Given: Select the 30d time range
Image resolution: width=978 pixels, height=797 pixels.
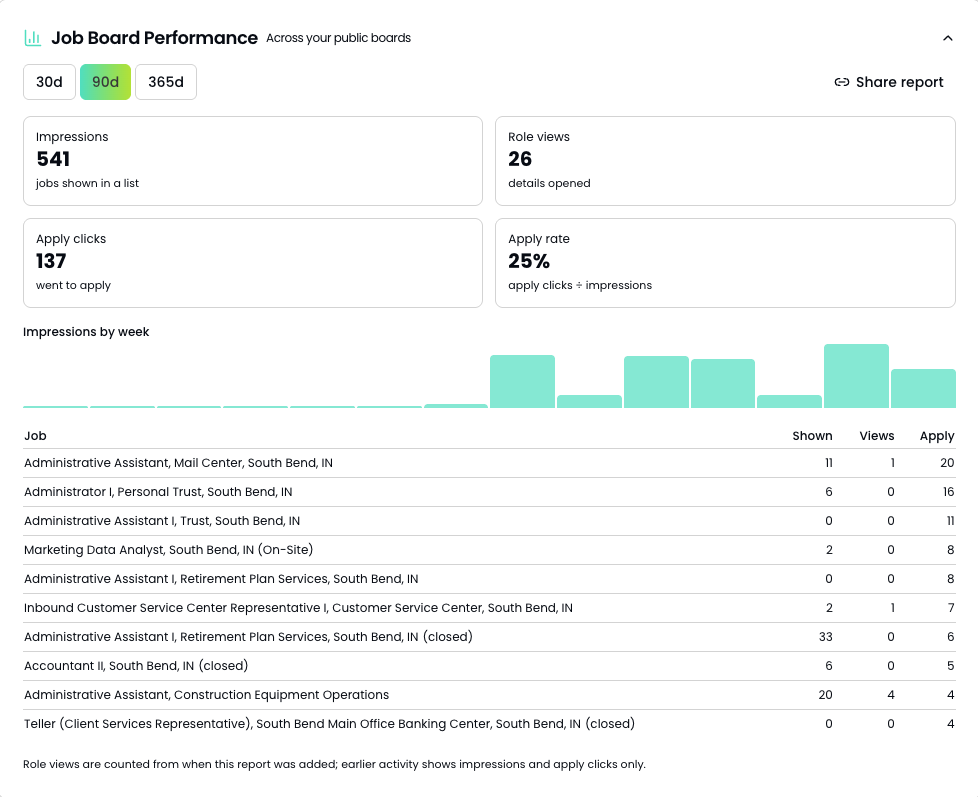Looking at the screenshot, I should pos(49,82).
